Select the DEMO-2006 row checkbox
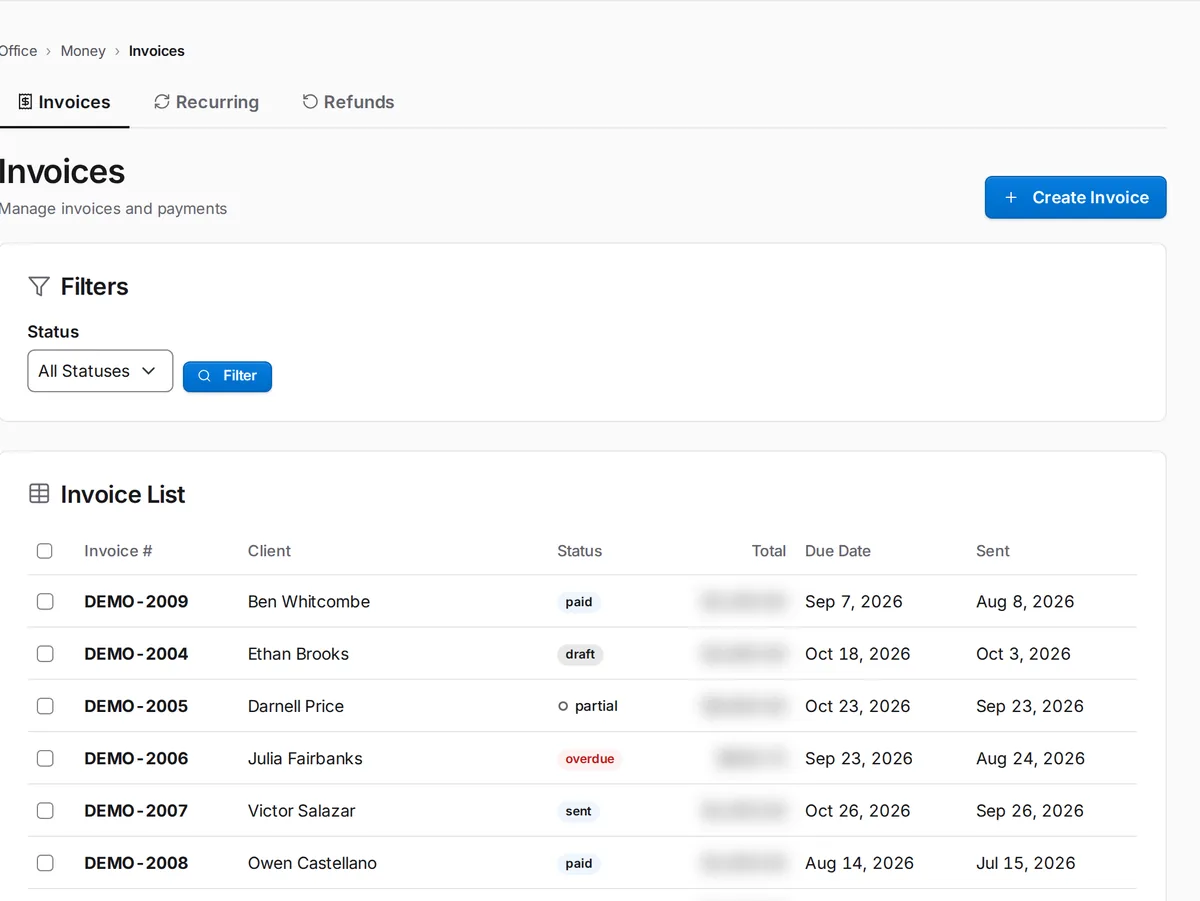This screenshot has width=1200, height=901. pyautogui.click(x=45, y=759)
